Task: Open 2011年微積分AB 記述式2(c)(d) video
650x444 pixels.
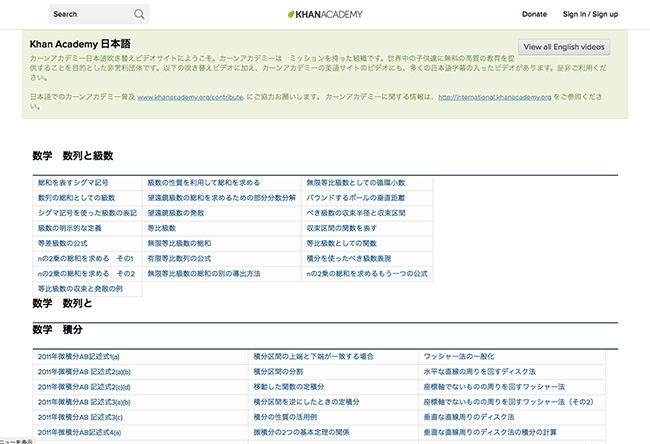Action: click(x=84, y=387)
